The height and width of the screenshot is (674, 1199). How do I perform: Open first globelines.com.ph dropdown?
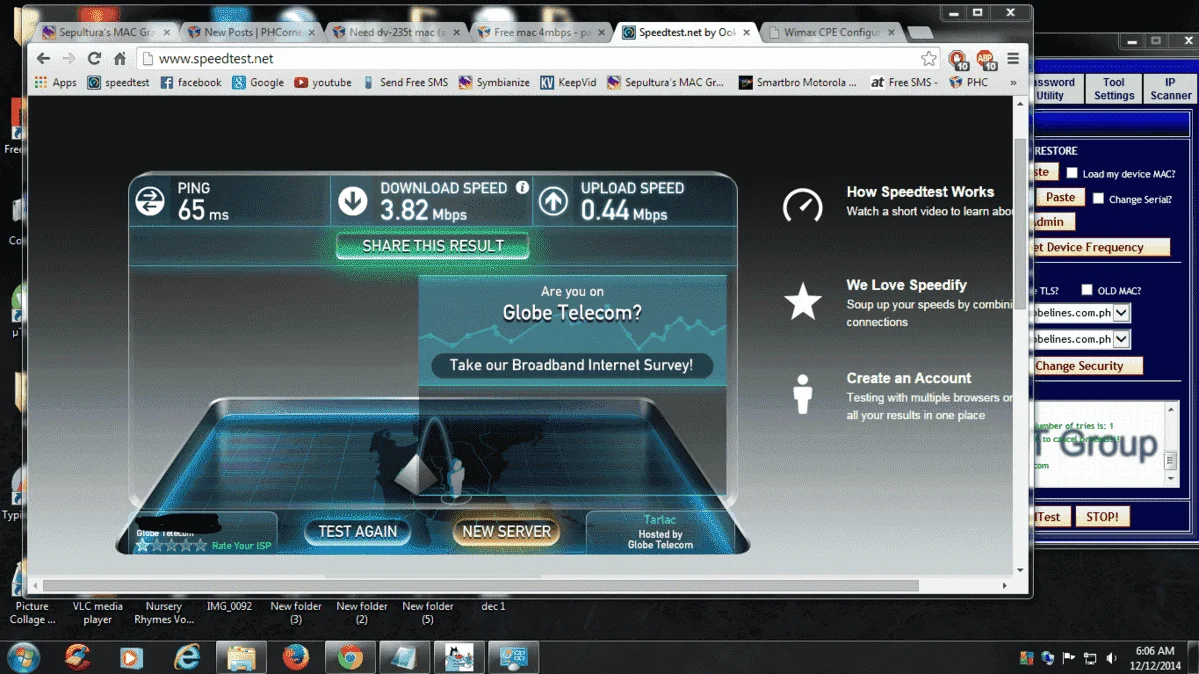click(1121, 312)
